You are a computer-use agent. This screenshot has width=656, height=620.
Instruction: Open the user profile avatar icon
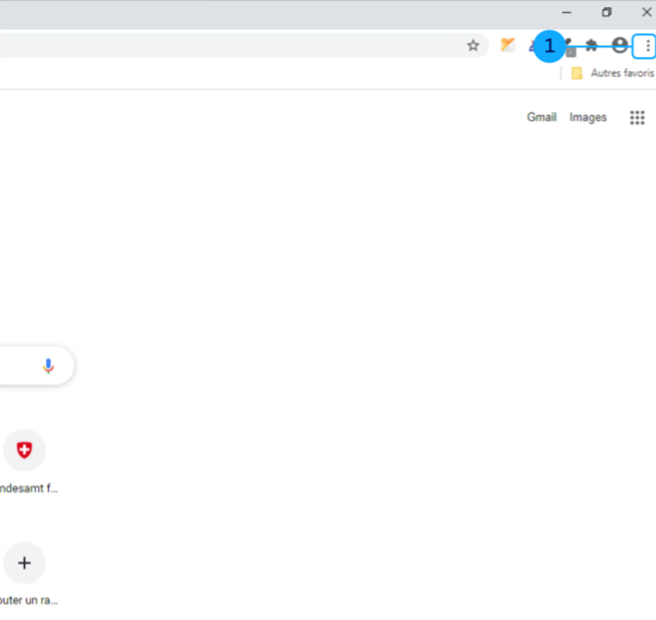coord(620,45)
